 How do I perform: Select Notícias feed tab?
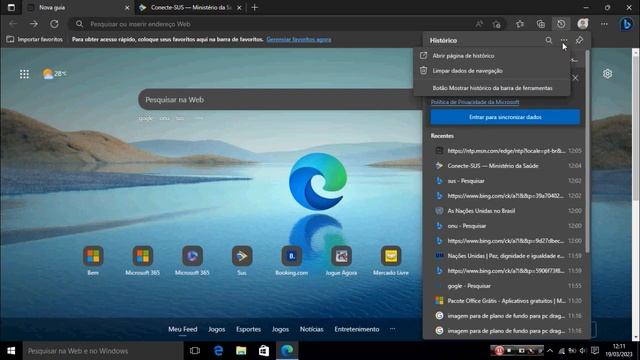pos(311,329)
